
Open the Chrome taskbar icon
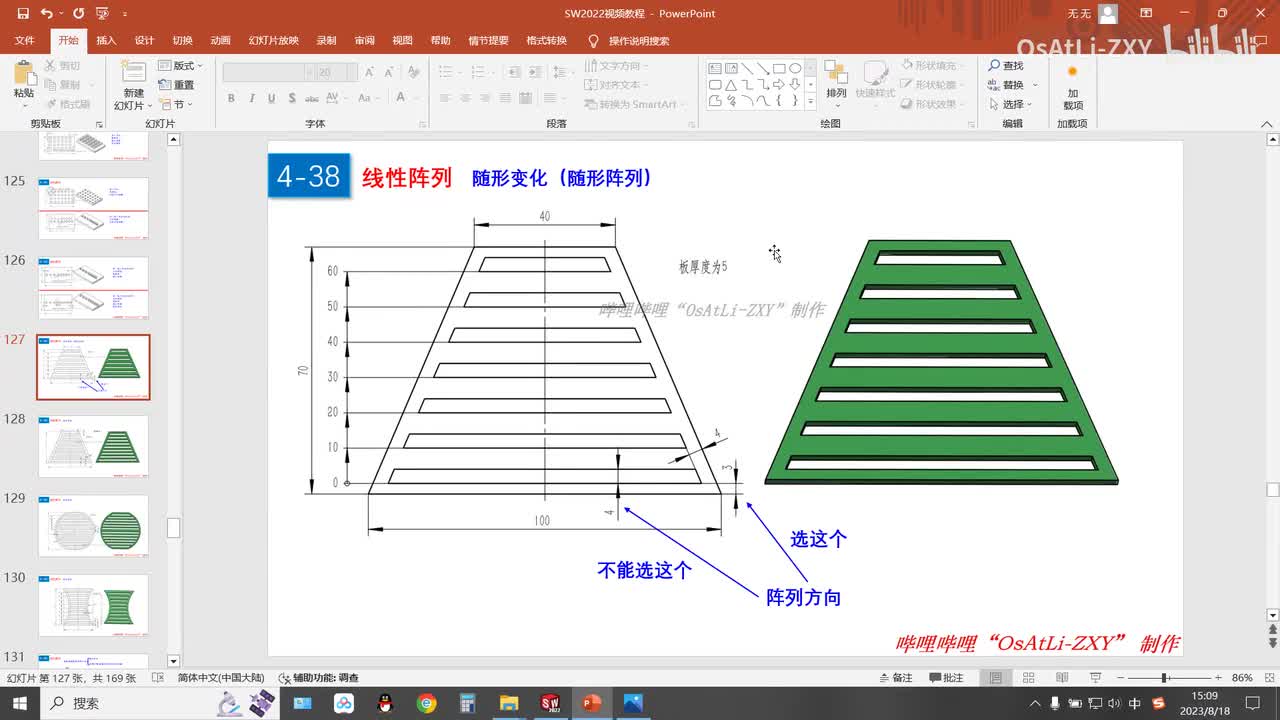point(426,703)
